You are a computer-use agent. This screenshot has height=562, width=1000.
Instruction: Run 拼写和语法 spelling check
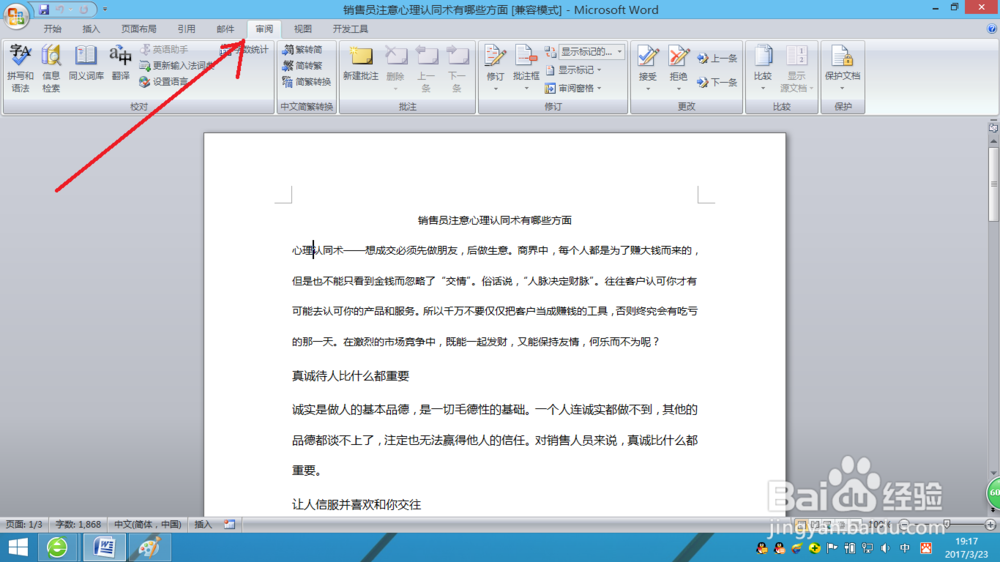coord(20,69)
